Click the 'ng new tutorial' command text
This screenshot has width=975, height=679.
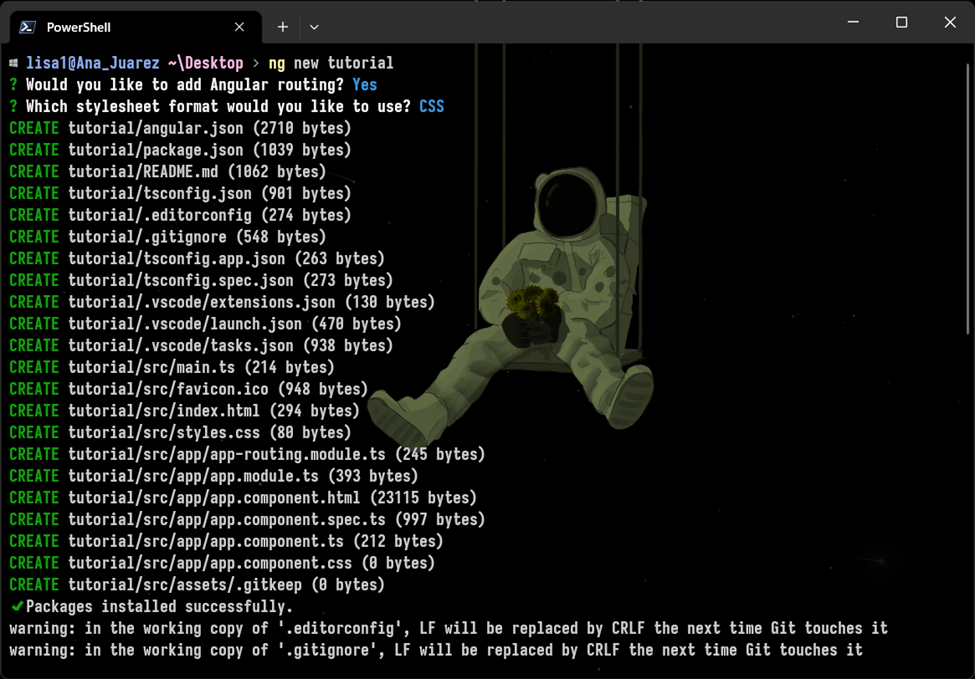click(x=331, y=63)
